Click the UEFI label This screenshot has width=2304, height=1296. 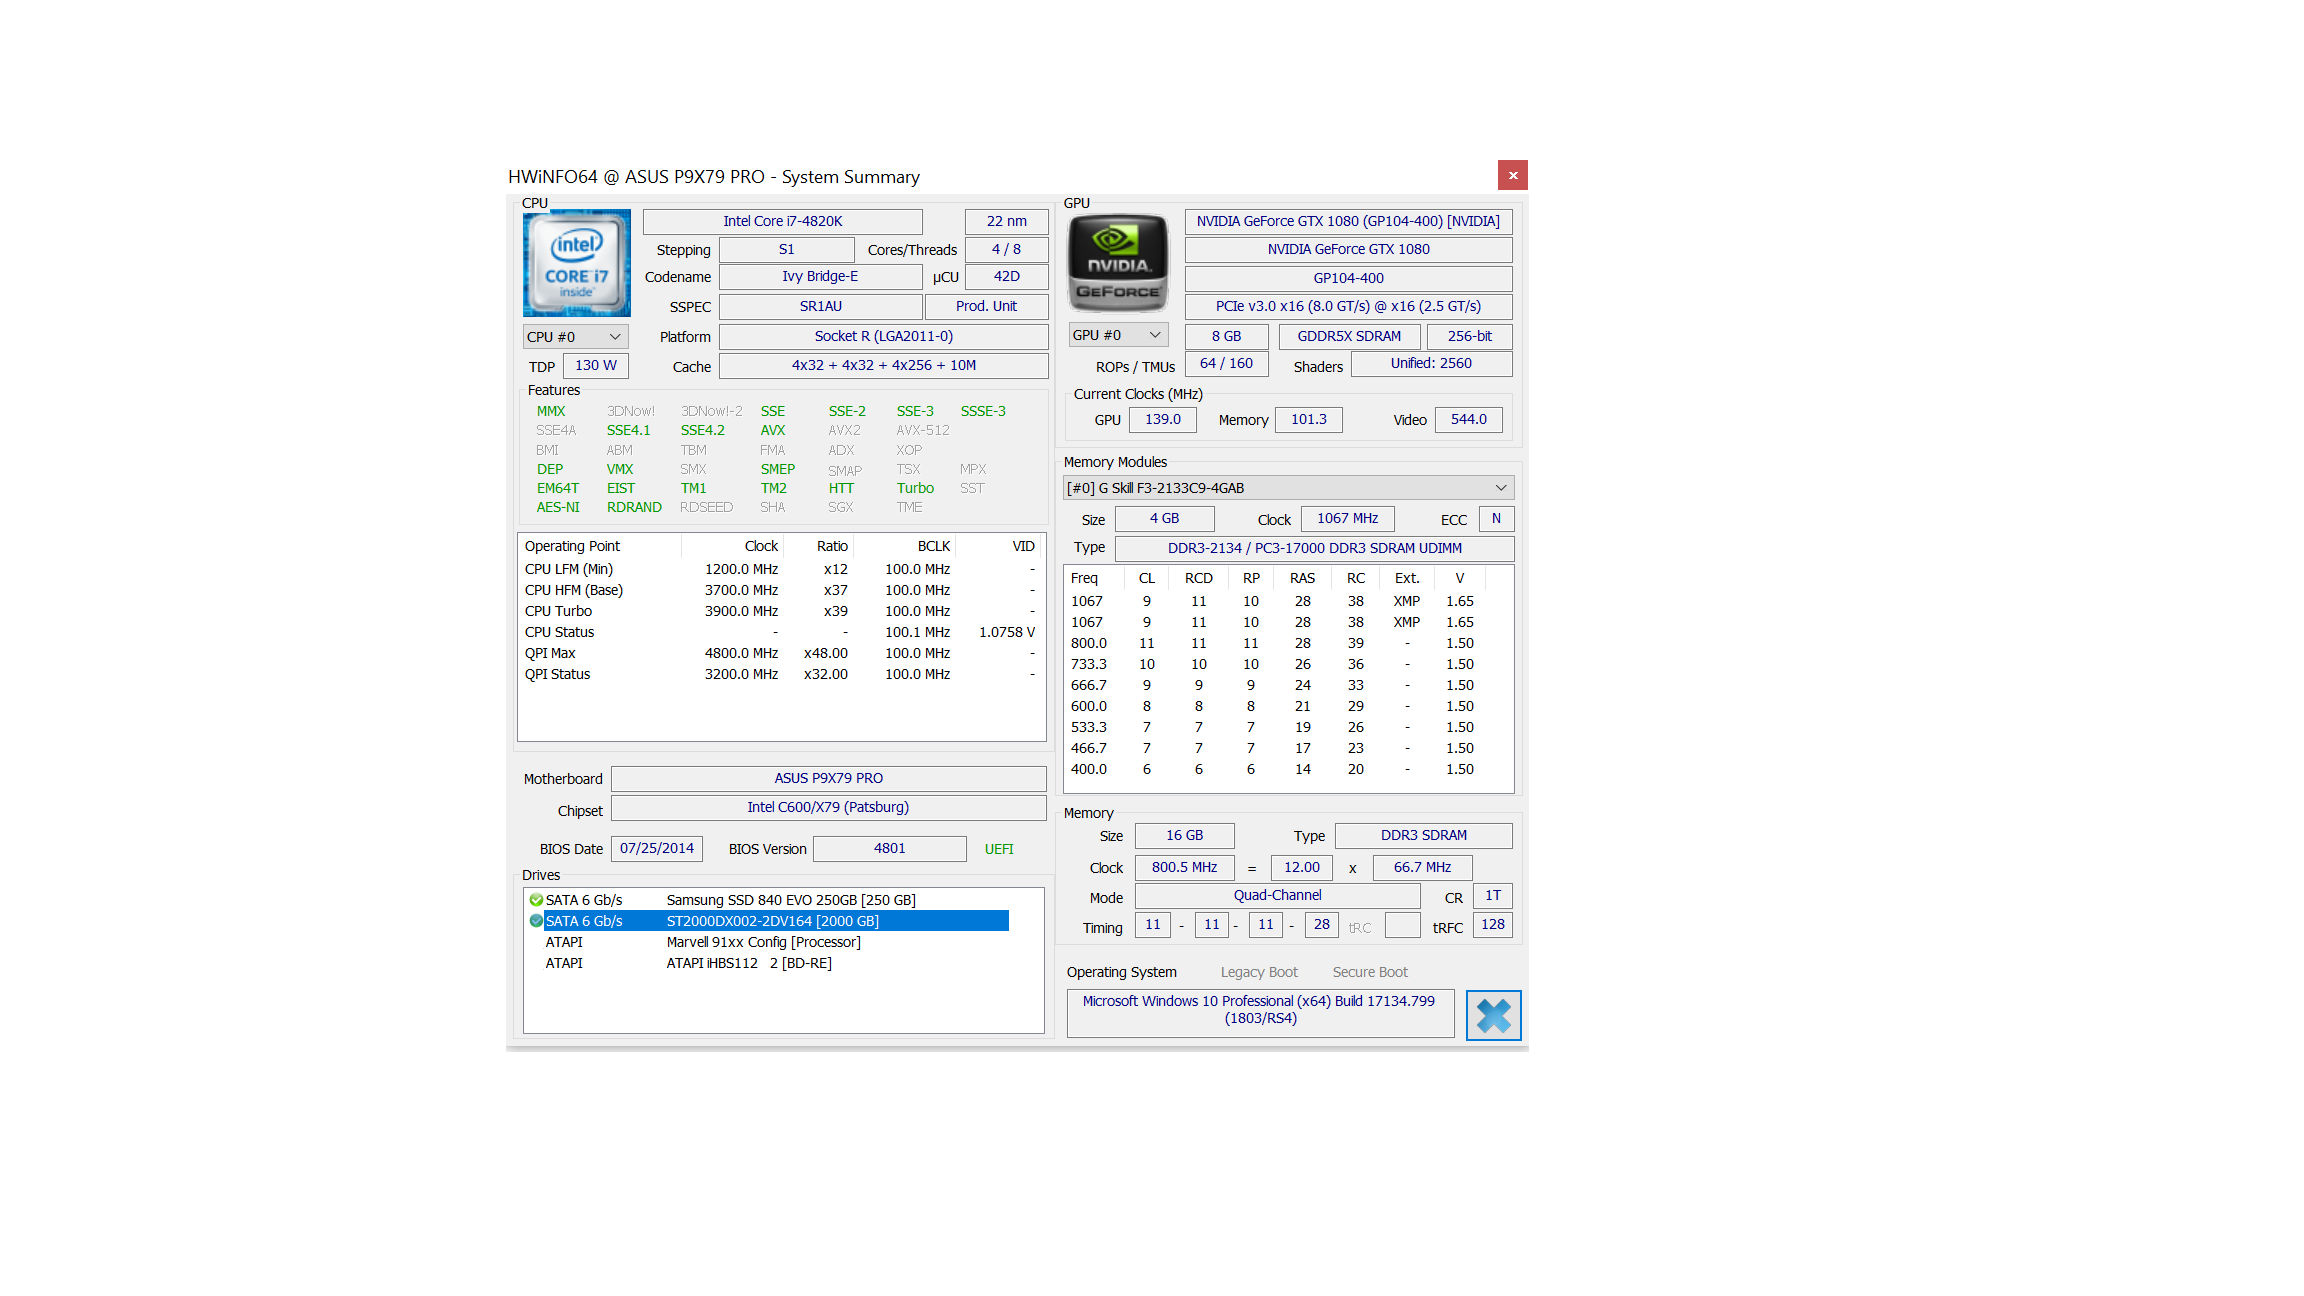pos(998,849)
